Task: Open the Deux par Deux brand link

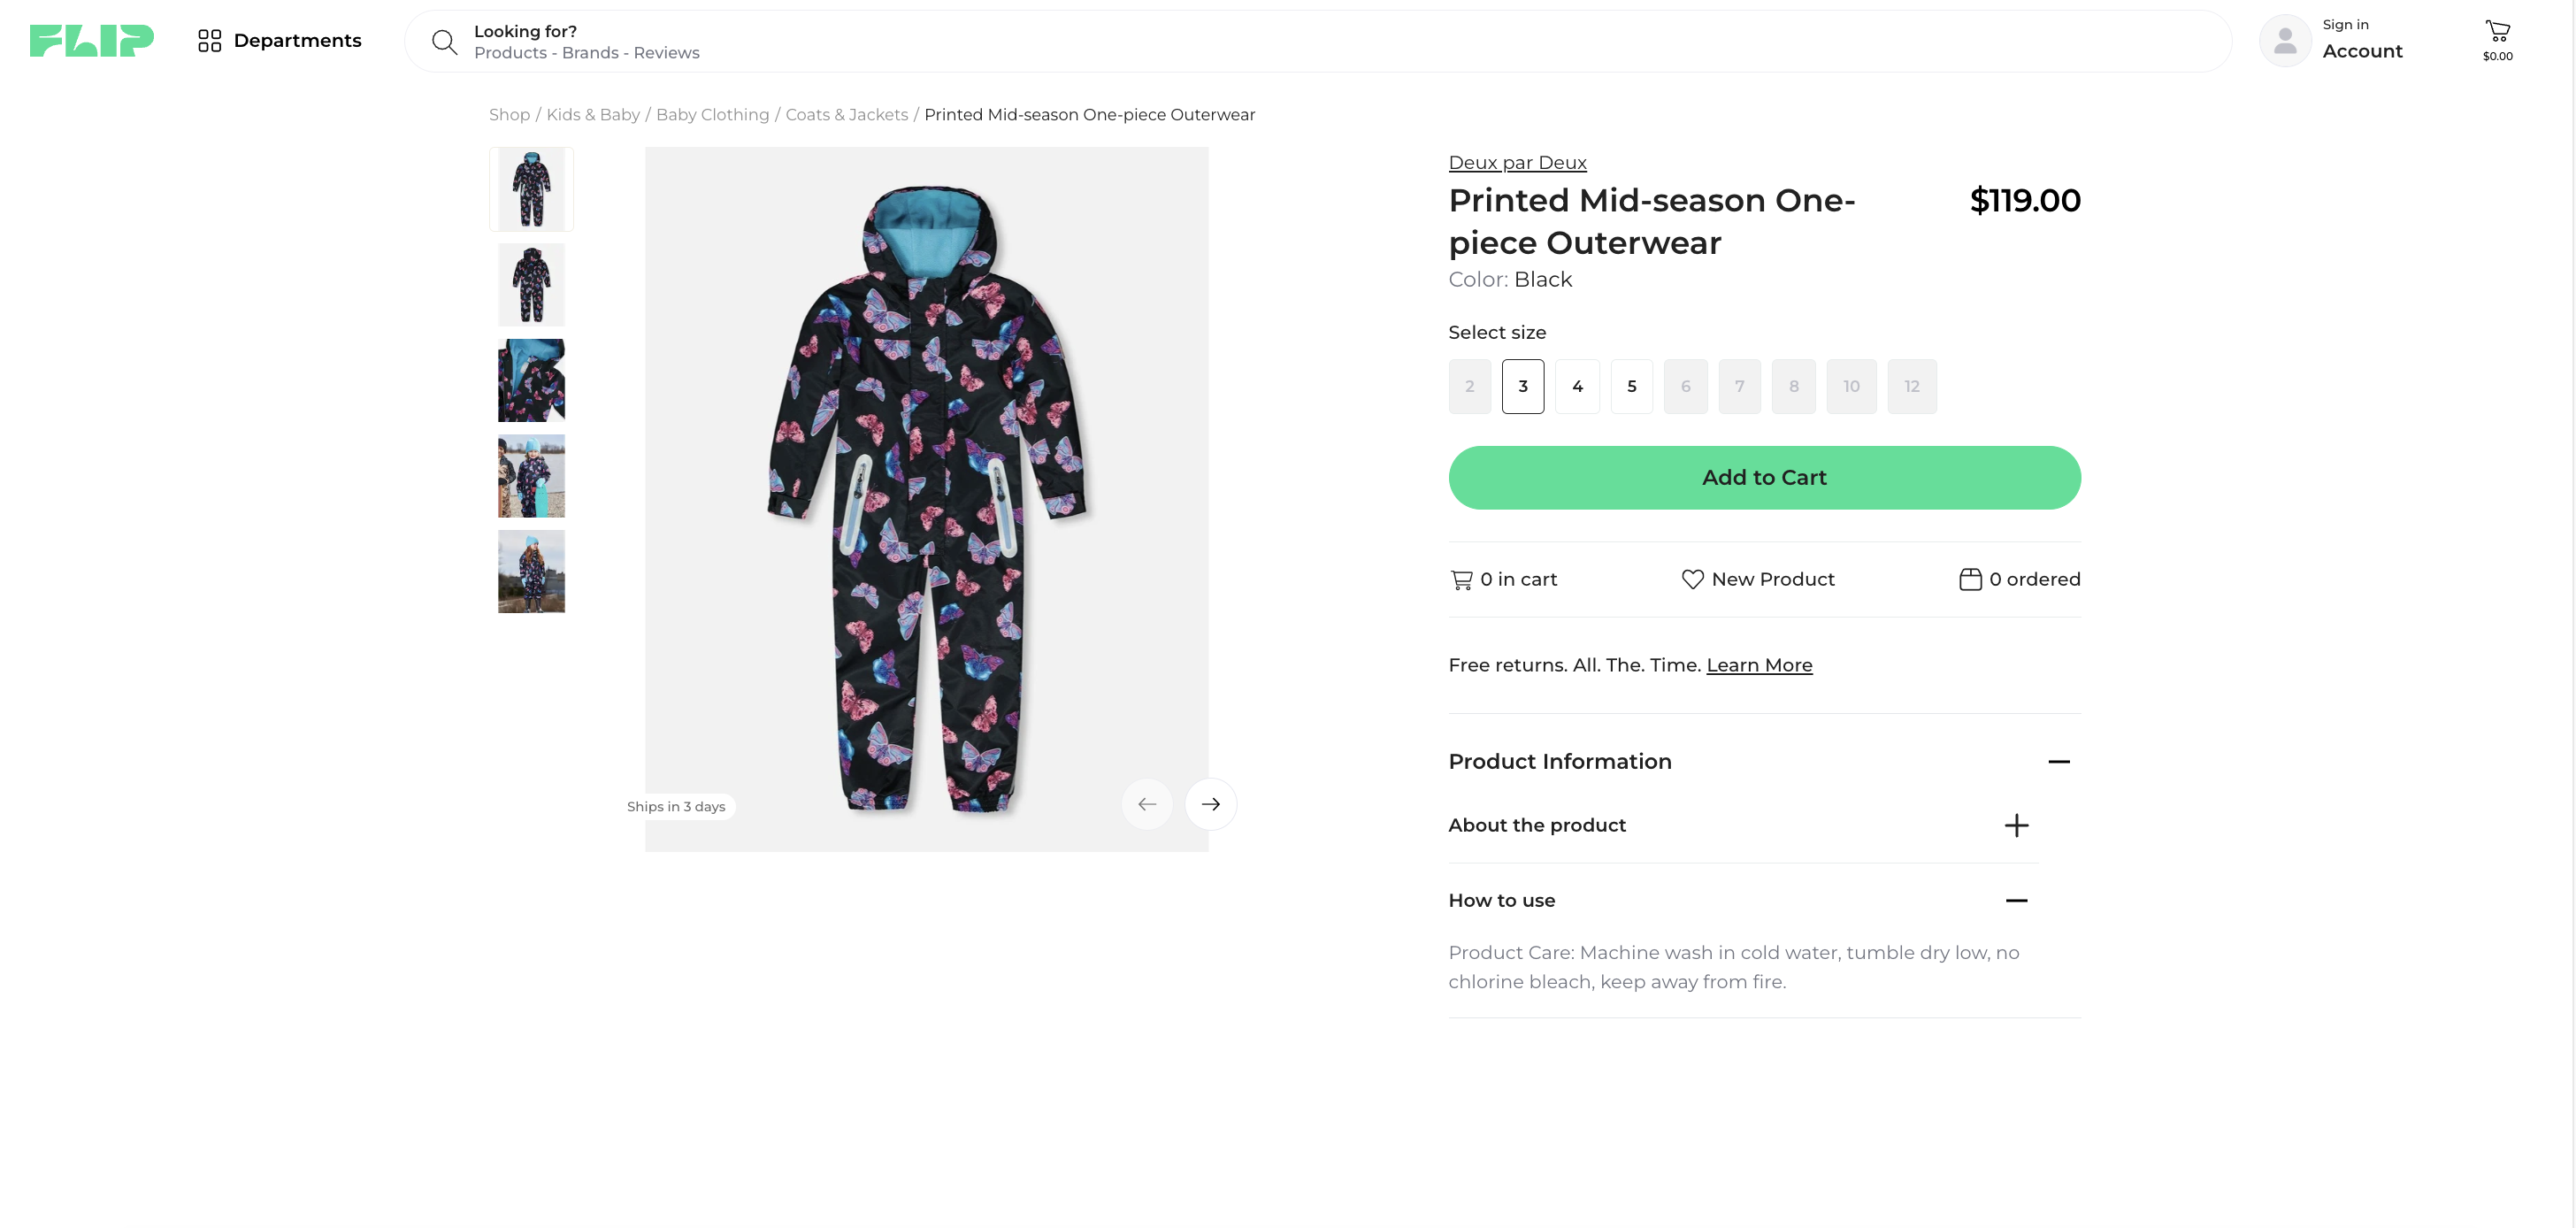Action: tap(1517, 162)
